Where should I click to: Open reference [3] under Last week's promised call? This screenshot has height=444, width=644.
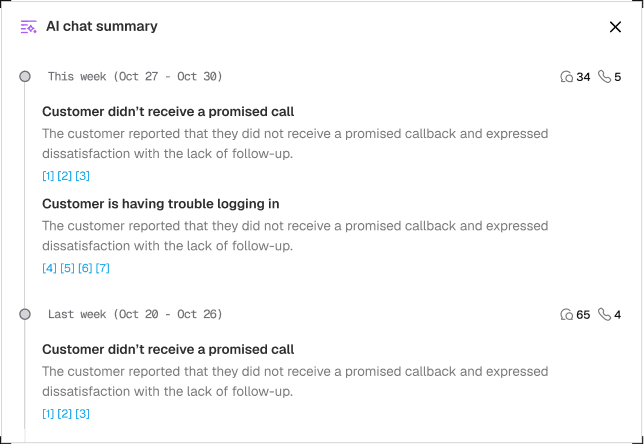83,414
